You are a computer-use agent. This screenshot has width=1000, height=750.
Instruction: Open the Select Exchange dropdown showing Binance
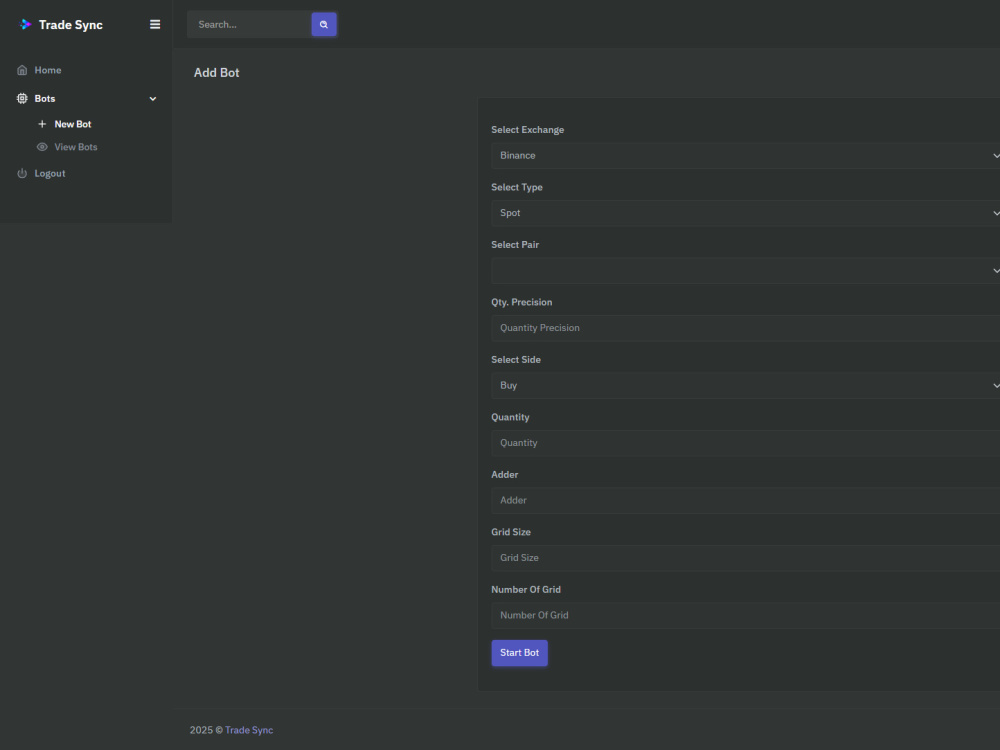pyautogui.click(x=746, y=156)
